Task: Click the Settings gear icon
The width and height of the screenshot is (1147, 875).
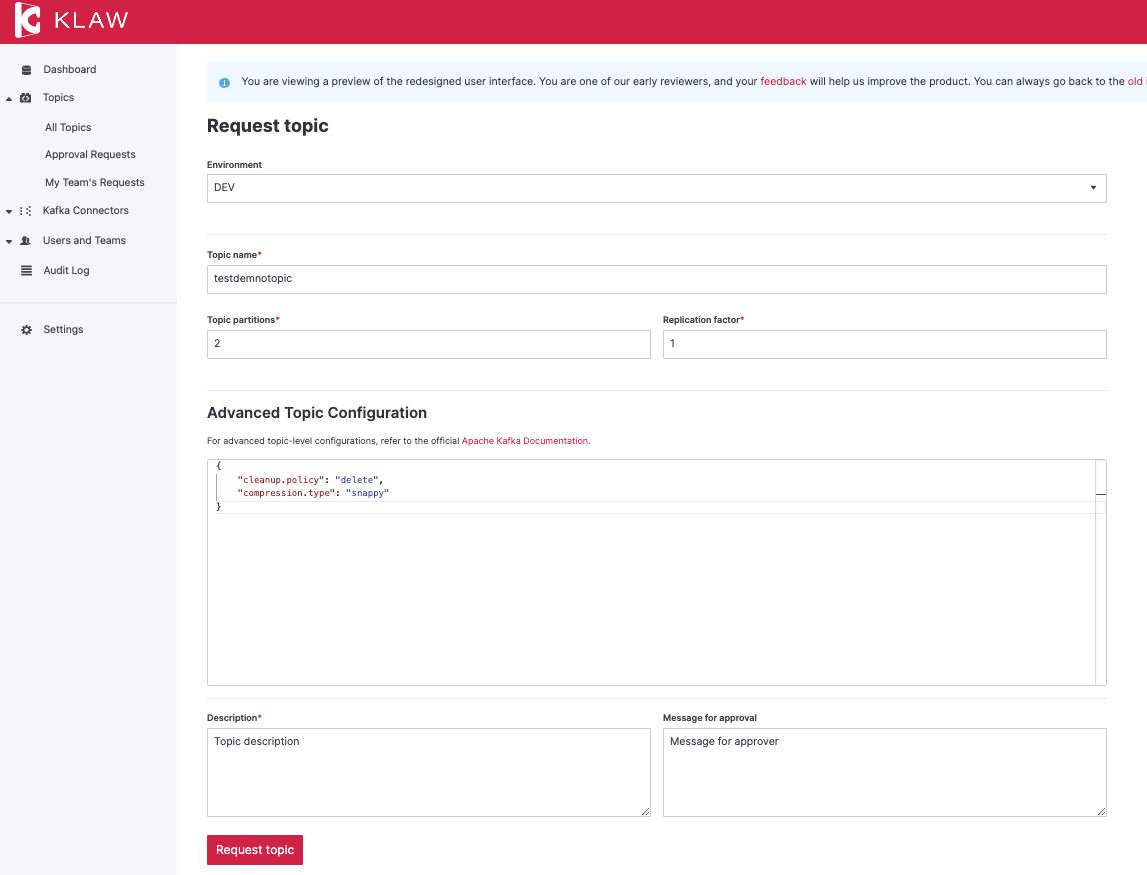Action: (x=26, y=330)
